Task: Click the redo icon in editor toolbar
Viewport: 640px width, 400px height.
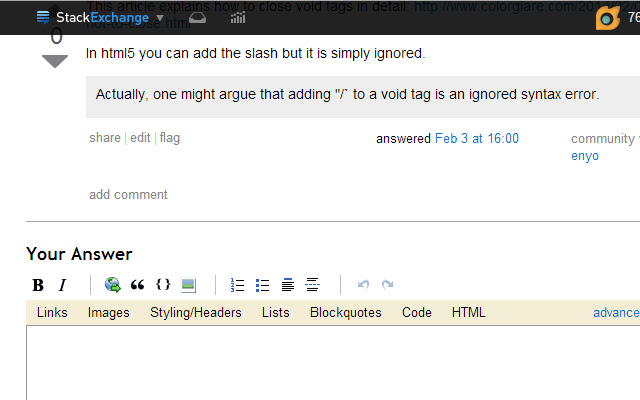Action: coord(388,284)
